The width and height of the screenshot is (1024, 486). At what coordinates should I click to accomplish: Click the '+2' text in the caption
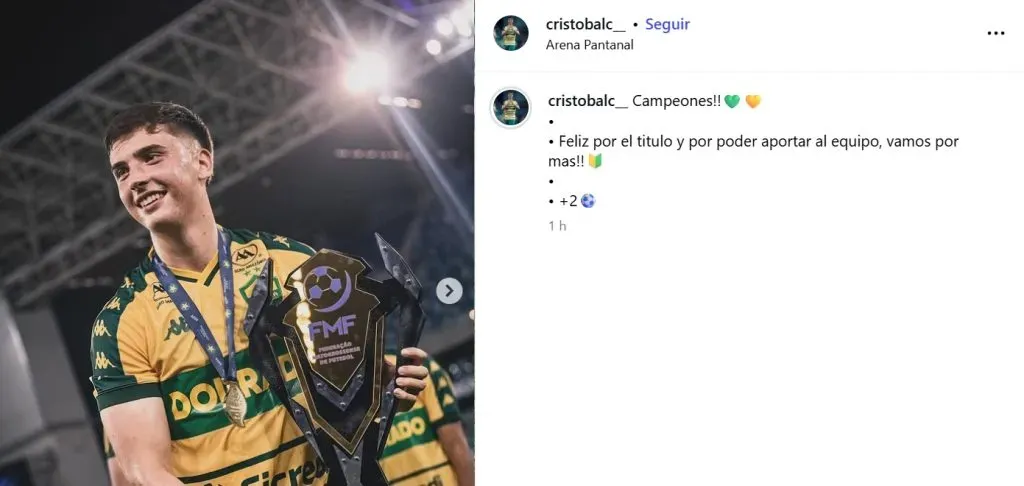pyautogui.click(x=568, y=201)
